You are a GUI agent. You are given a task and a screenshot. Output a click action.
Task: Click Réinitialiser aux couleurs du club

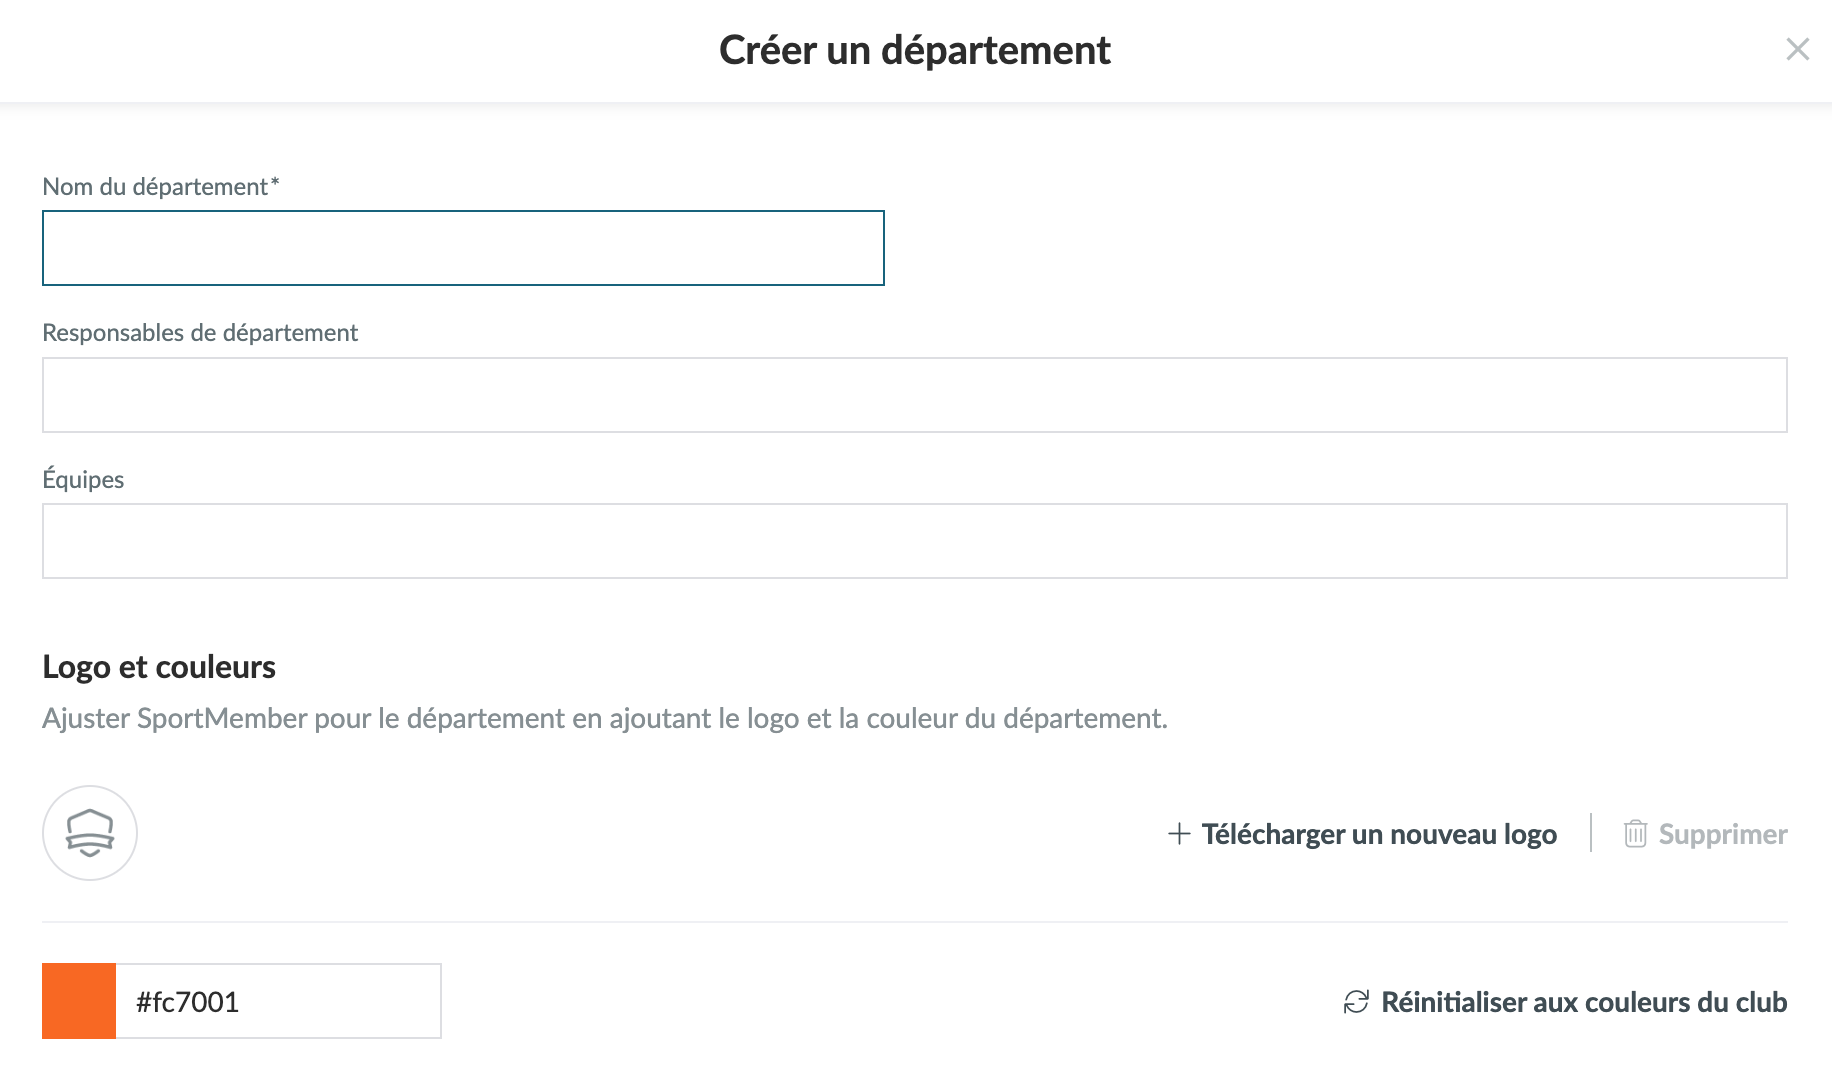(1584, 1002)
